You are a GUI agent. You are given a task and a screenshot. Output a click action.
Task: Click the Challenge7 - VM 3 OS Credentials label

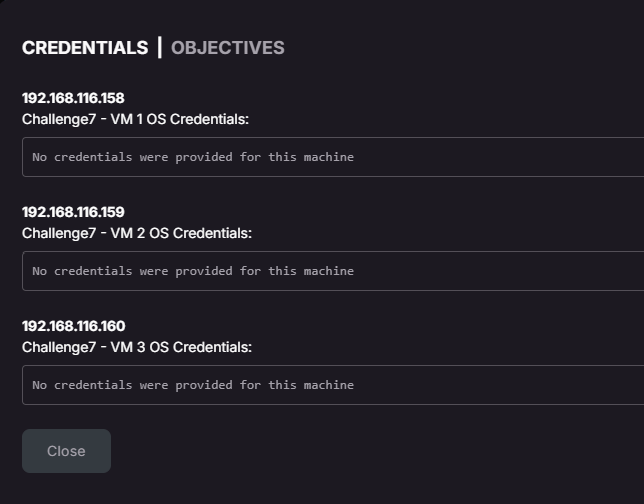137,347
